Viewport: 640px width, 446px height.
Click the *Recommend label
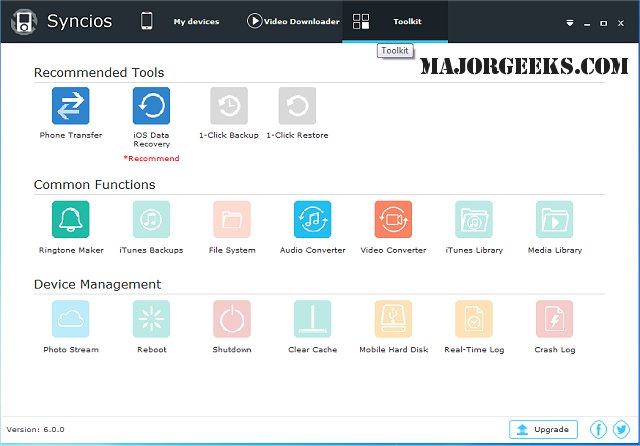coord(151,158)
